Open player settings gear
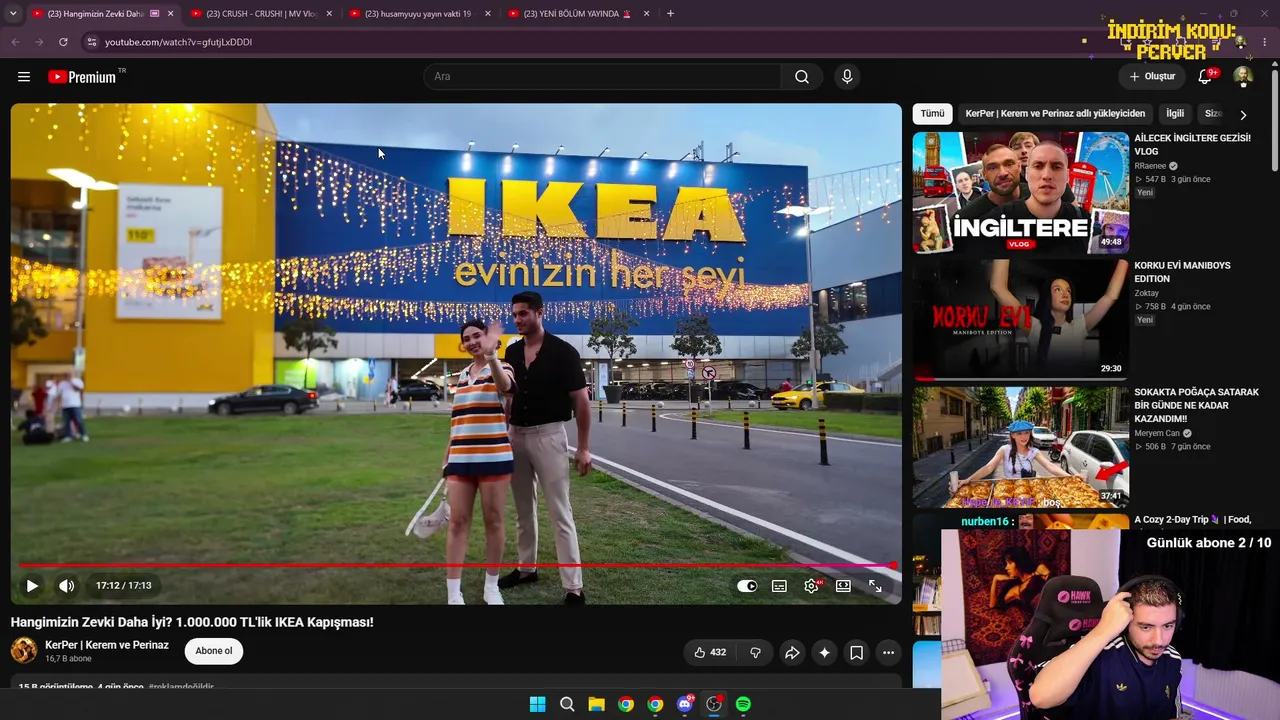1280x720 pixels. (x=811, y=586)
